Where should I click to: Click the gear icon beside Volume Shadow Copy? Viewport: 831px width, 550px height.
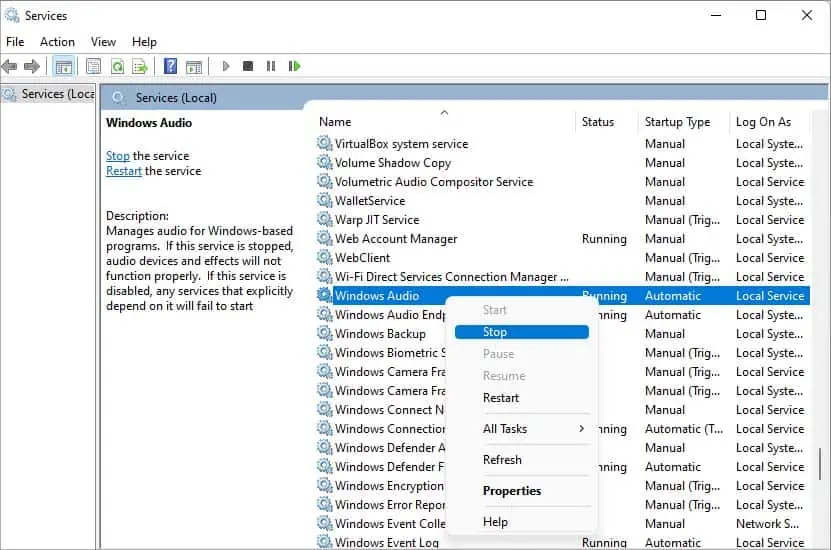pos(324,162)
